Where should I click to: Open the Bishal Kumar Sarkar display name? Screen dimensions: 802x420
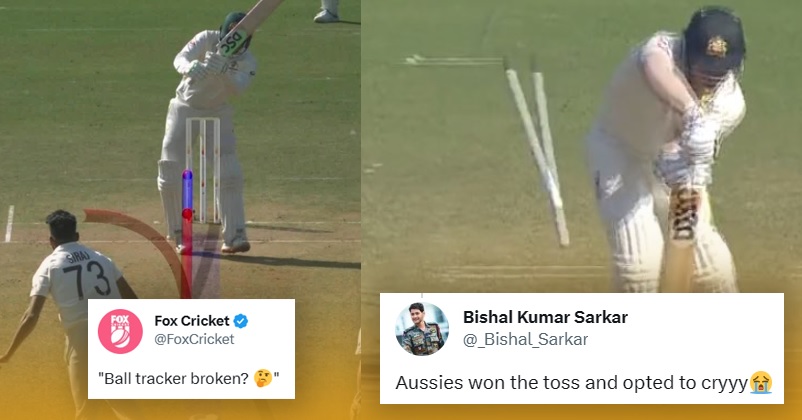click(545, 317)
